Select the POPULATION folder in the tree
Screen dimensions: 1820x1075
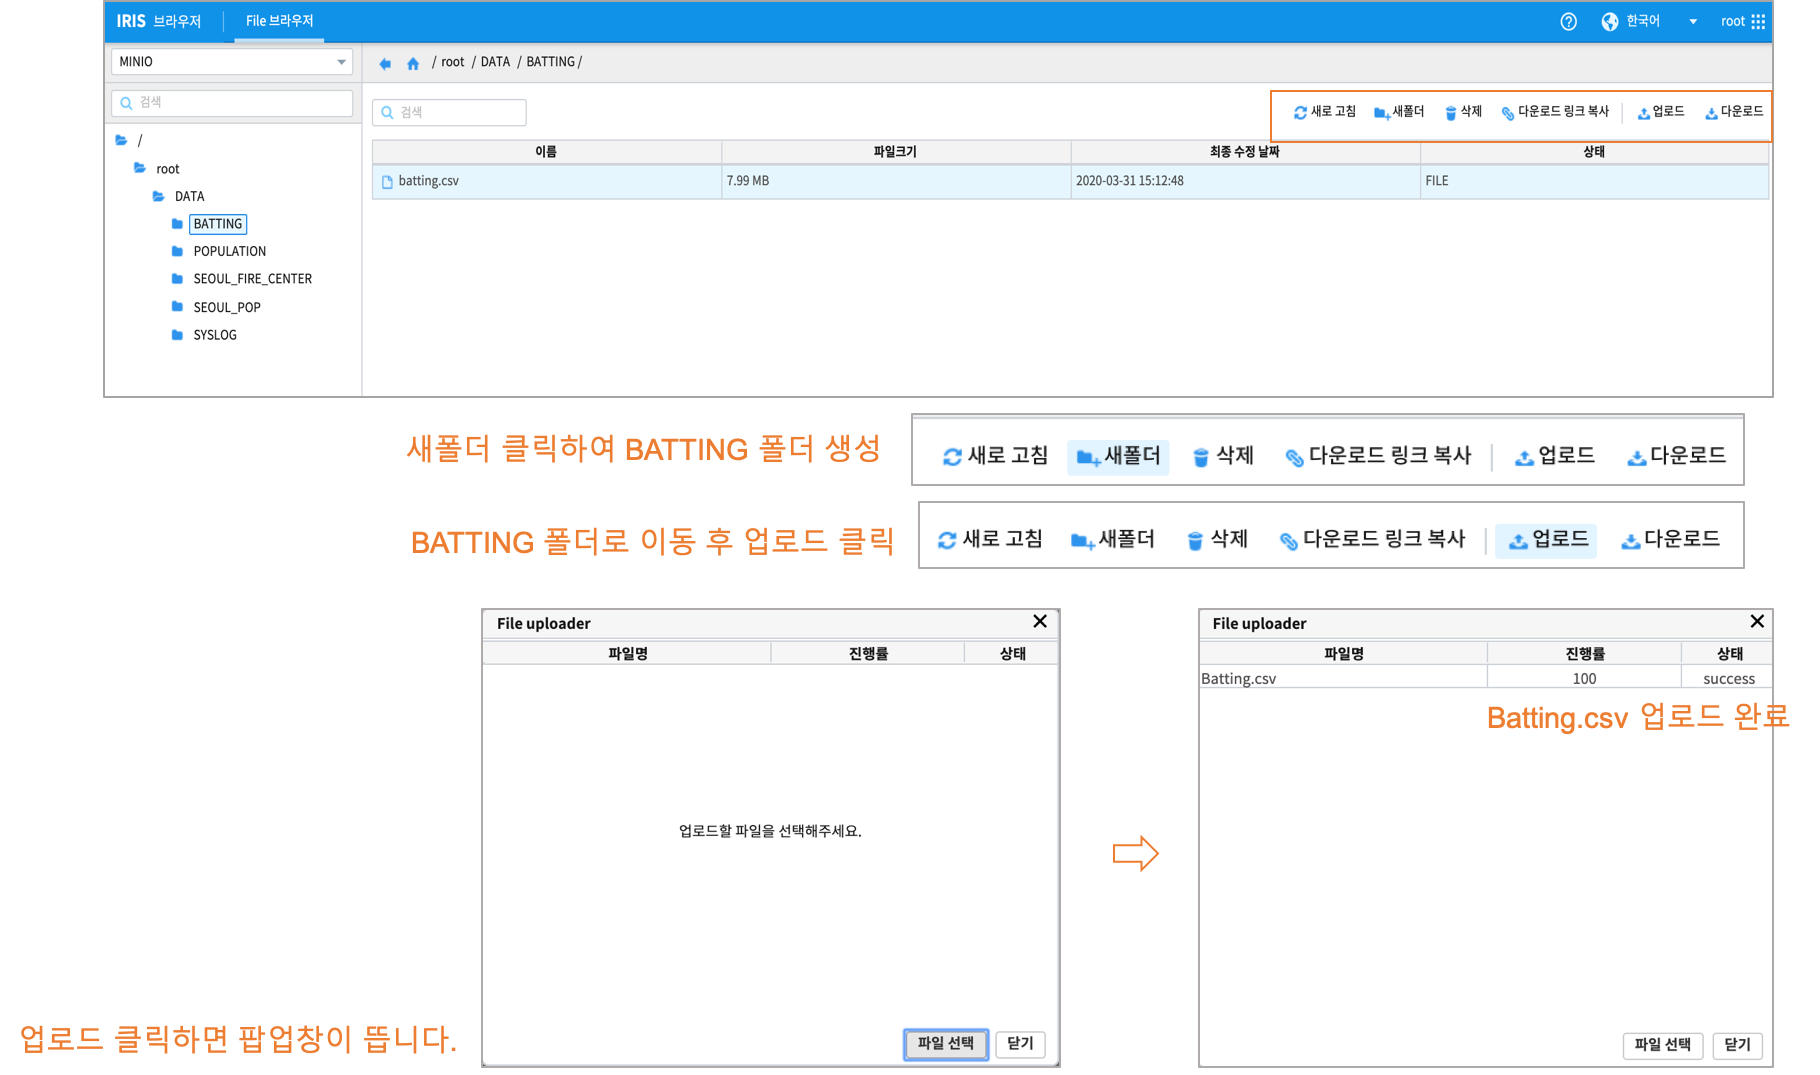[x=229, y=251]
